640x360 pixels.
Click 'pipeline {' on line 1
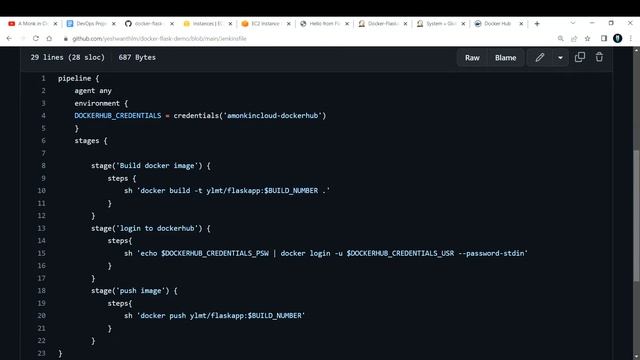point(78,78)
